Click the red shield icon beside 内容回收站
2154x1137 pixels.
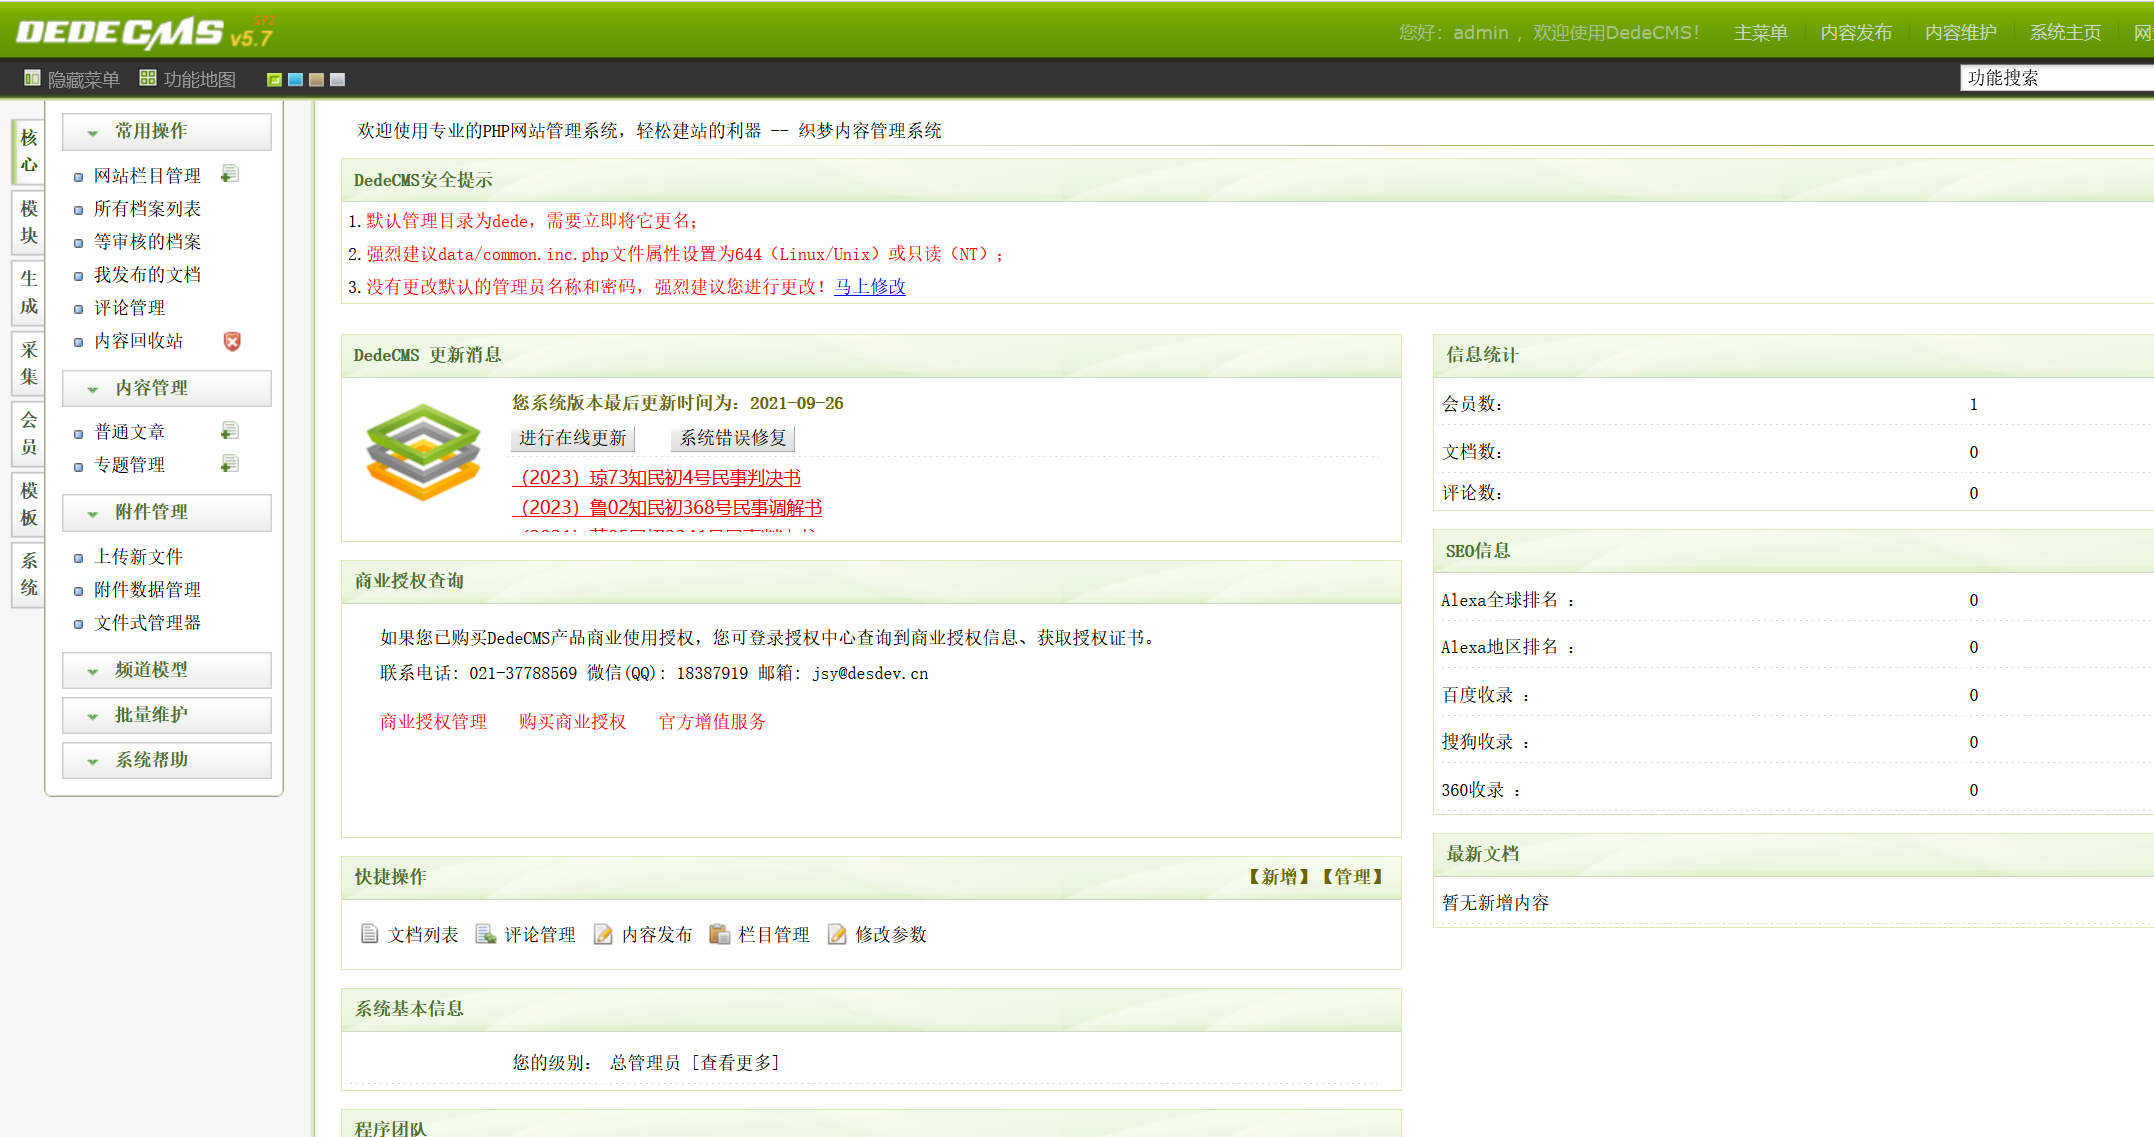click(232, 341)
